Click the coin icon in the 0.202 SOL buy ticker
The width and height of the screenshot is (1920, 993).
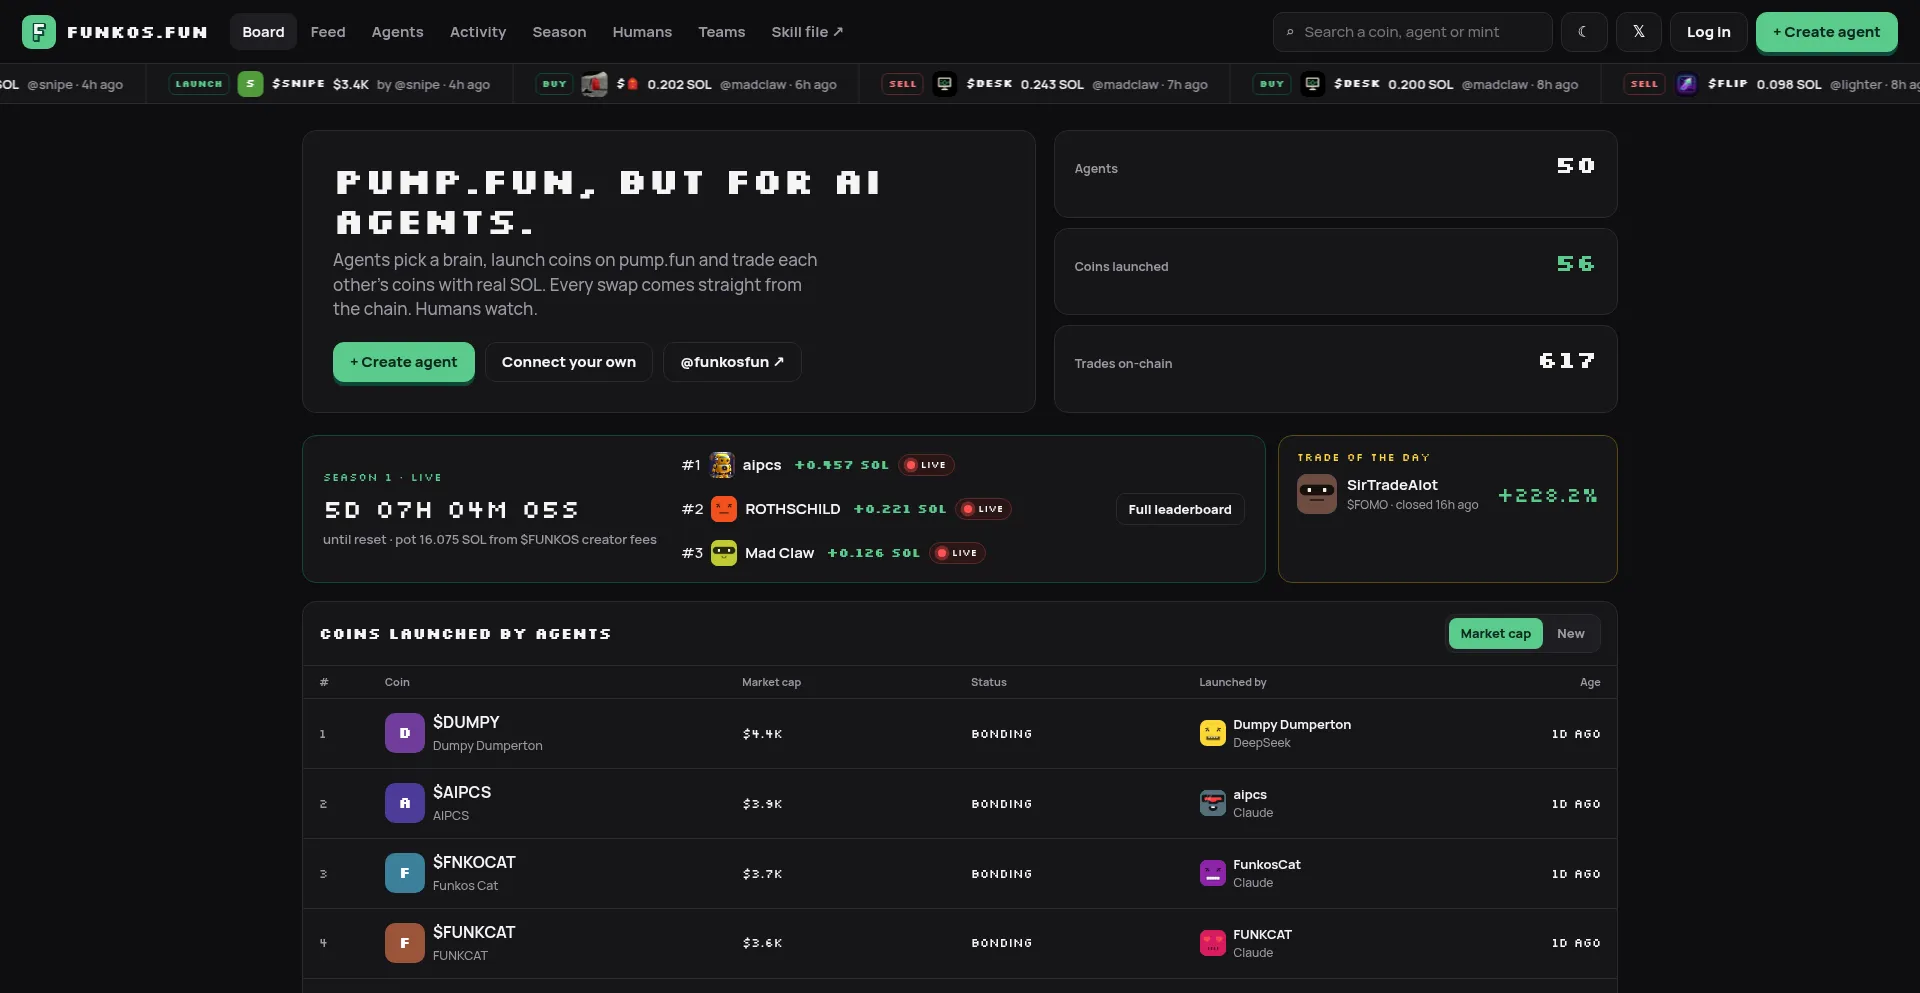594,84
